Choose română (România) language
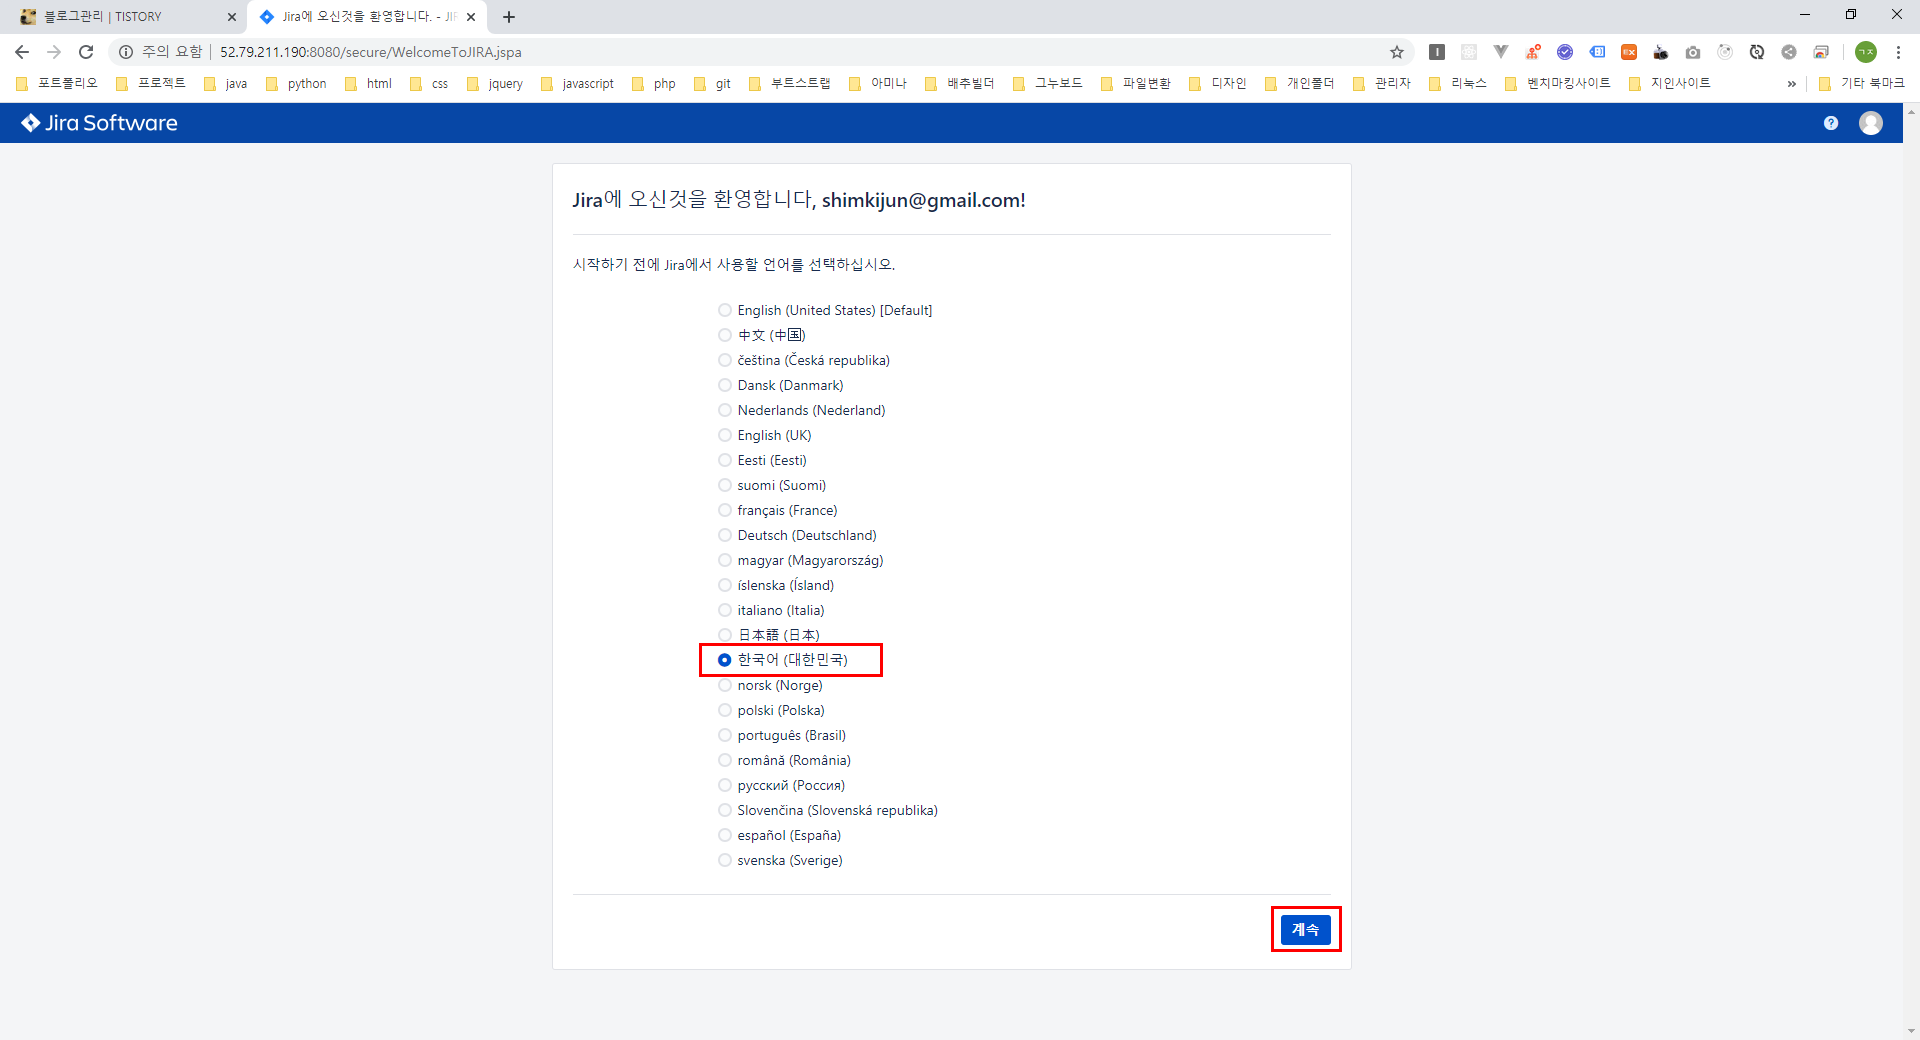 (725, 760)
